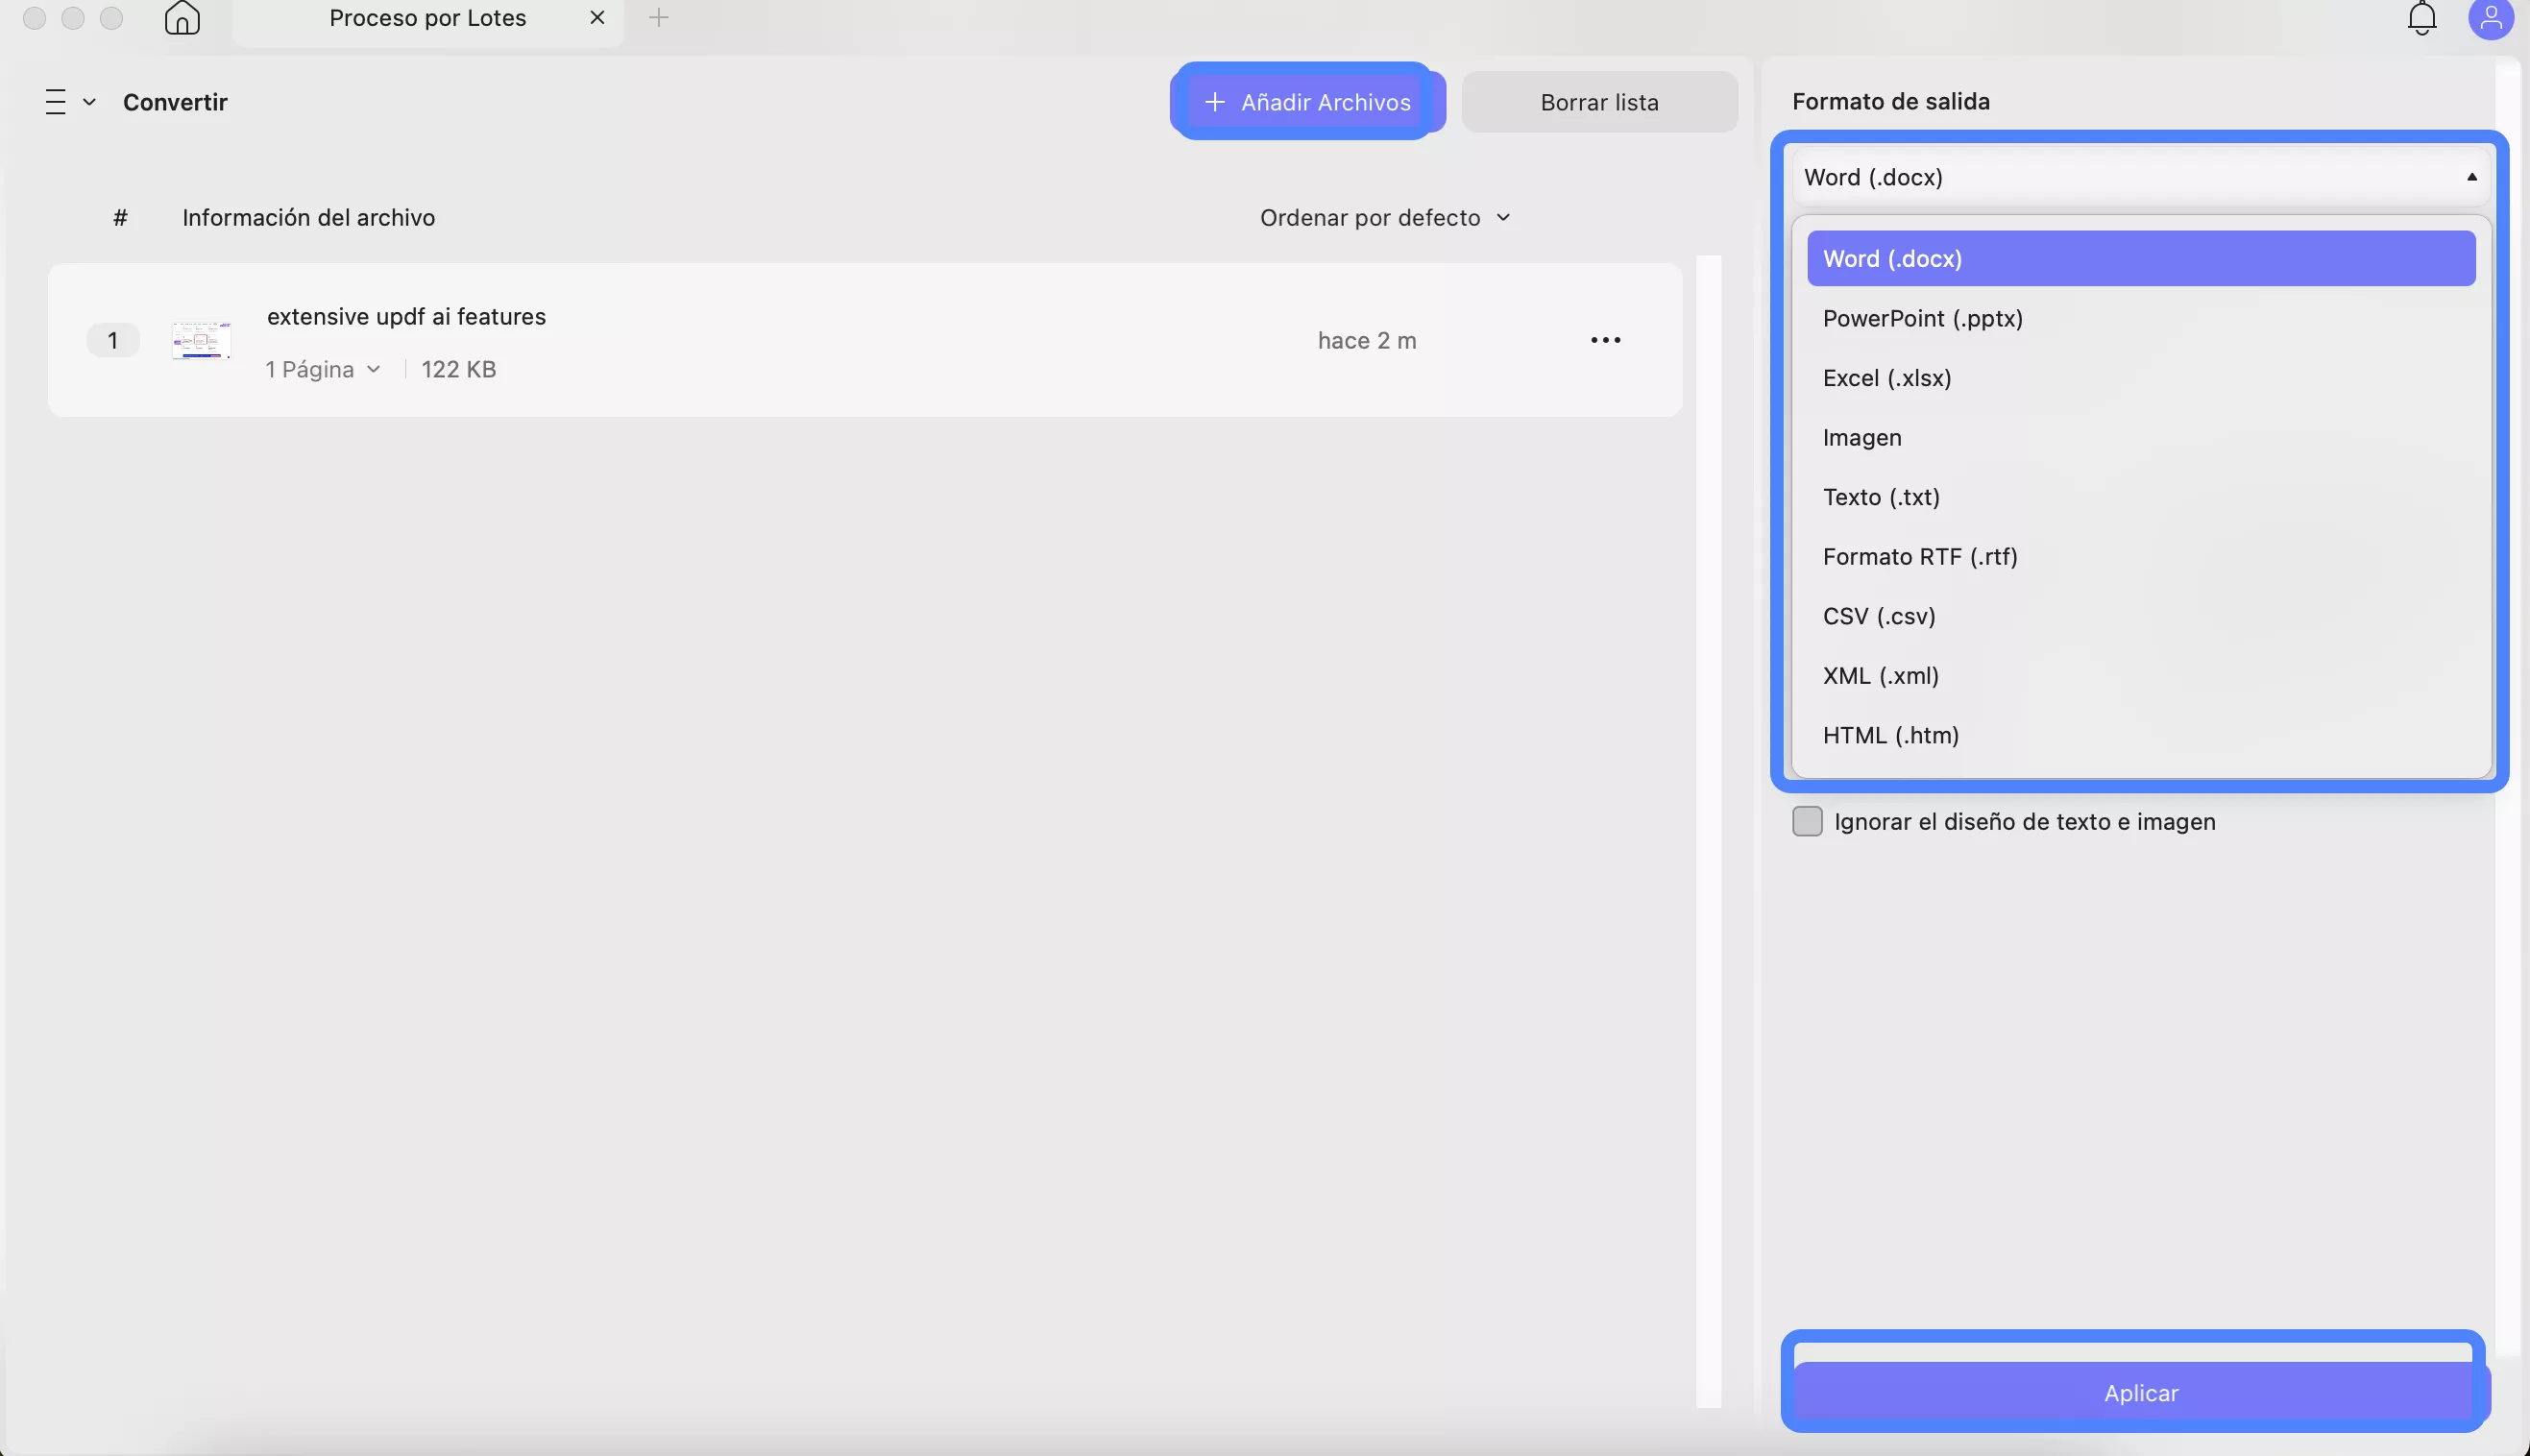Open Ordenar por defecto sort dropdown
The width and height of the screenshot is (2530, 1456).
click(1384, 218)
